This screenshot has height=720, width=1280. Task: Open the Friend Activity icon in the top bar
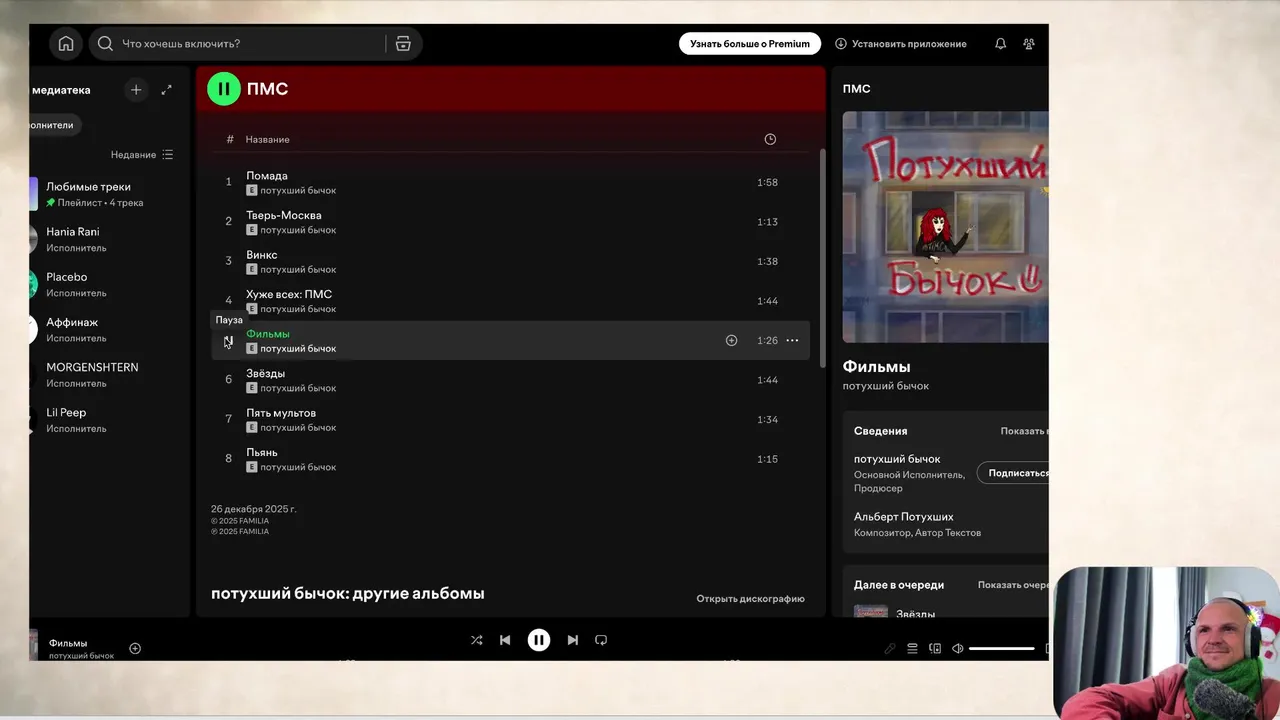point(1029,44)
